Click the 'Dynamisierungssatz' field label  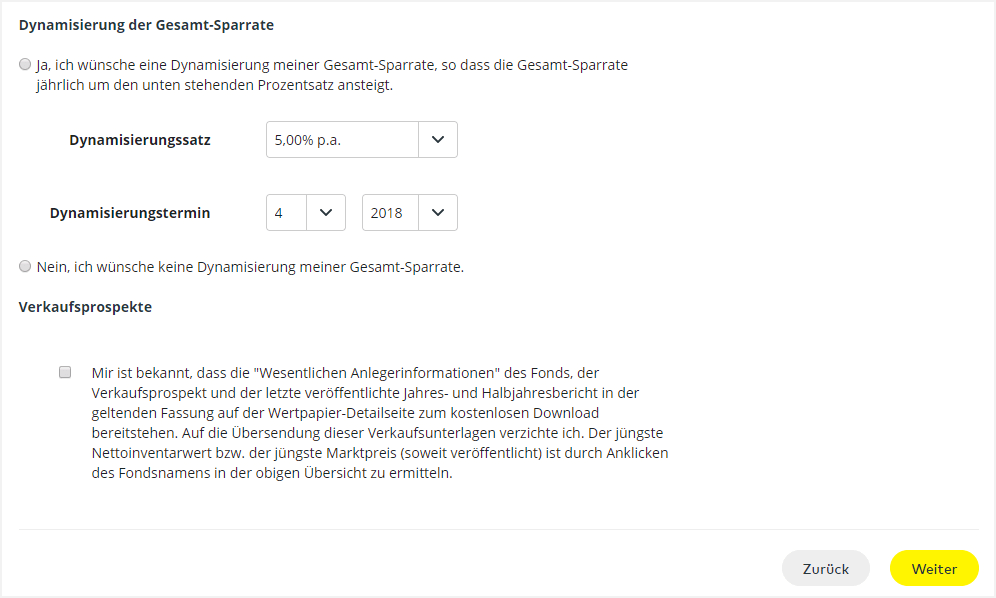(140, 140)
